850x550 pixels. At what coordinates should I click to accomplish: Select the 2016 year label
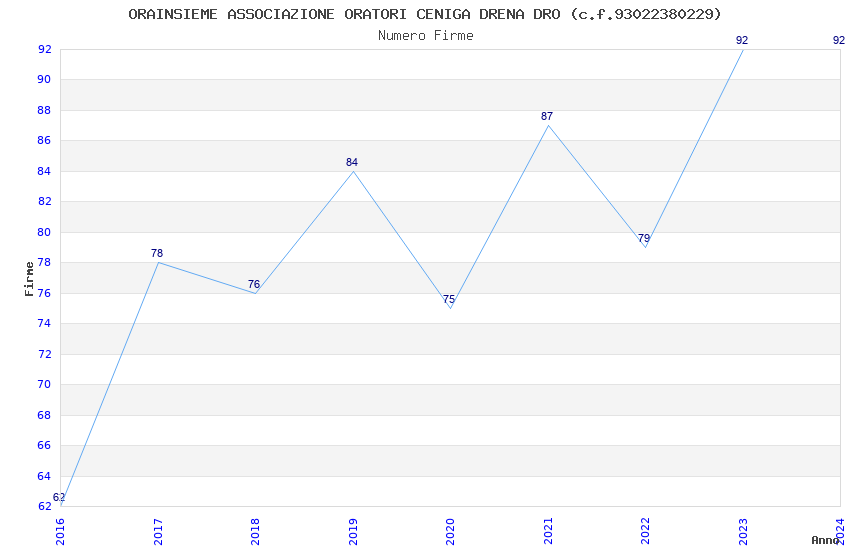click(x=60, y=532)
